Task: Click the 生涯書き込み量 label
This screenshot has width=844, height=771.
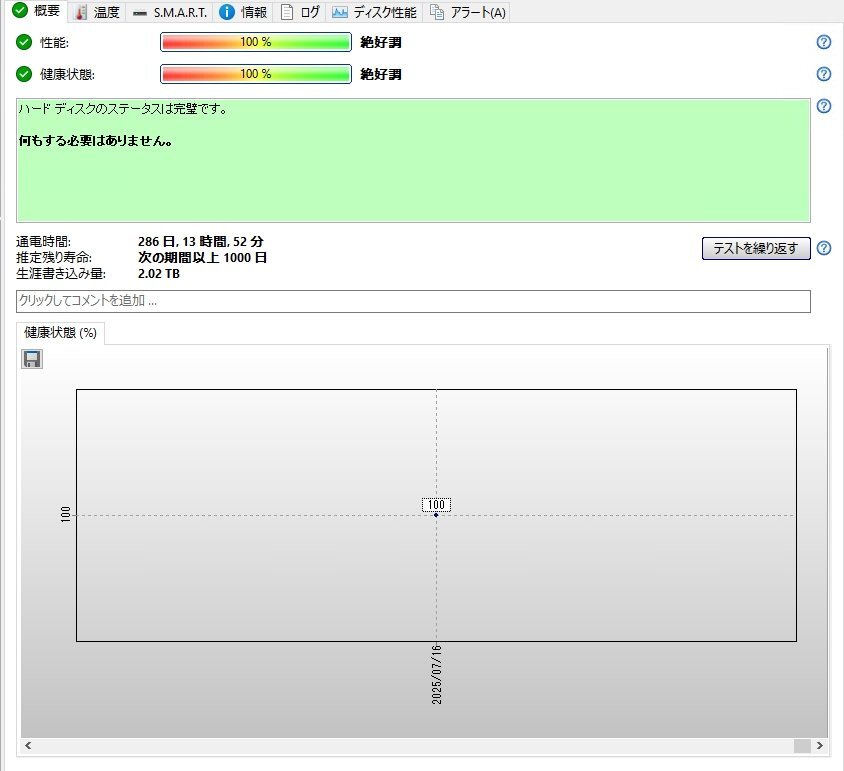Action: 61,274
